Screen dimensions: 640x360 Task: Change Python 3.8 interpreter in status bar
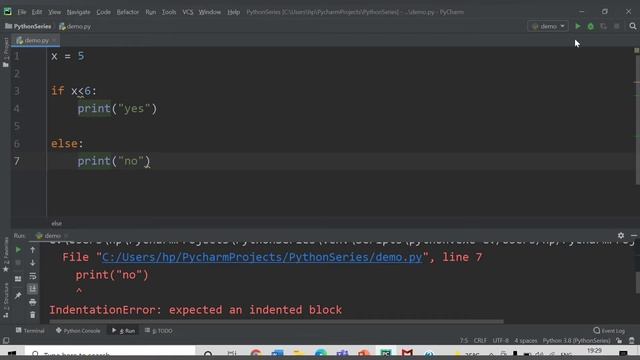point(576,340)
